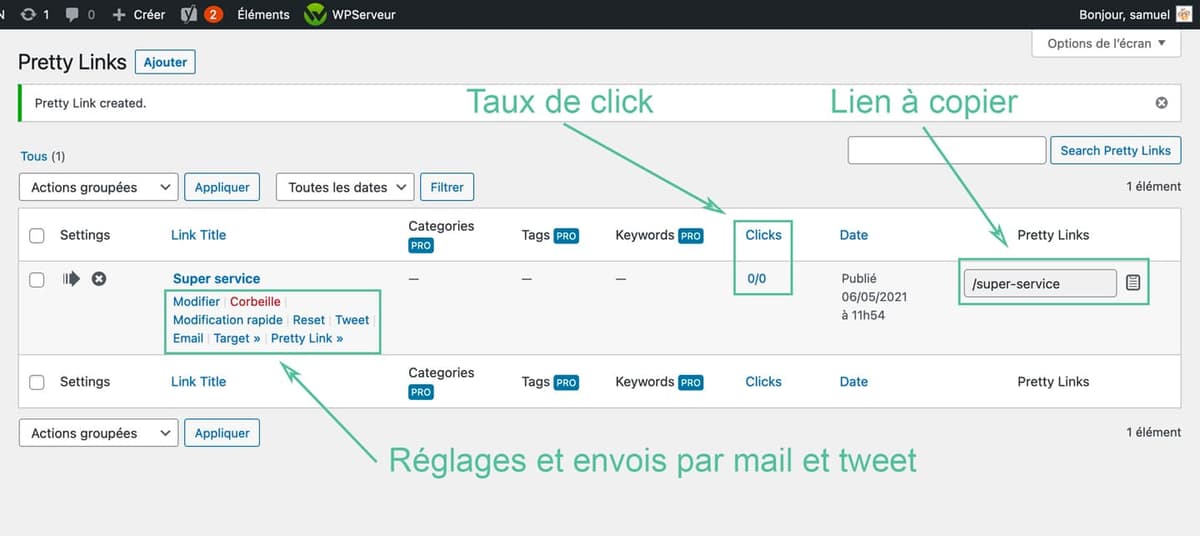
Task: Open the Bonjour, samuel account menu
Action: 1135,15
